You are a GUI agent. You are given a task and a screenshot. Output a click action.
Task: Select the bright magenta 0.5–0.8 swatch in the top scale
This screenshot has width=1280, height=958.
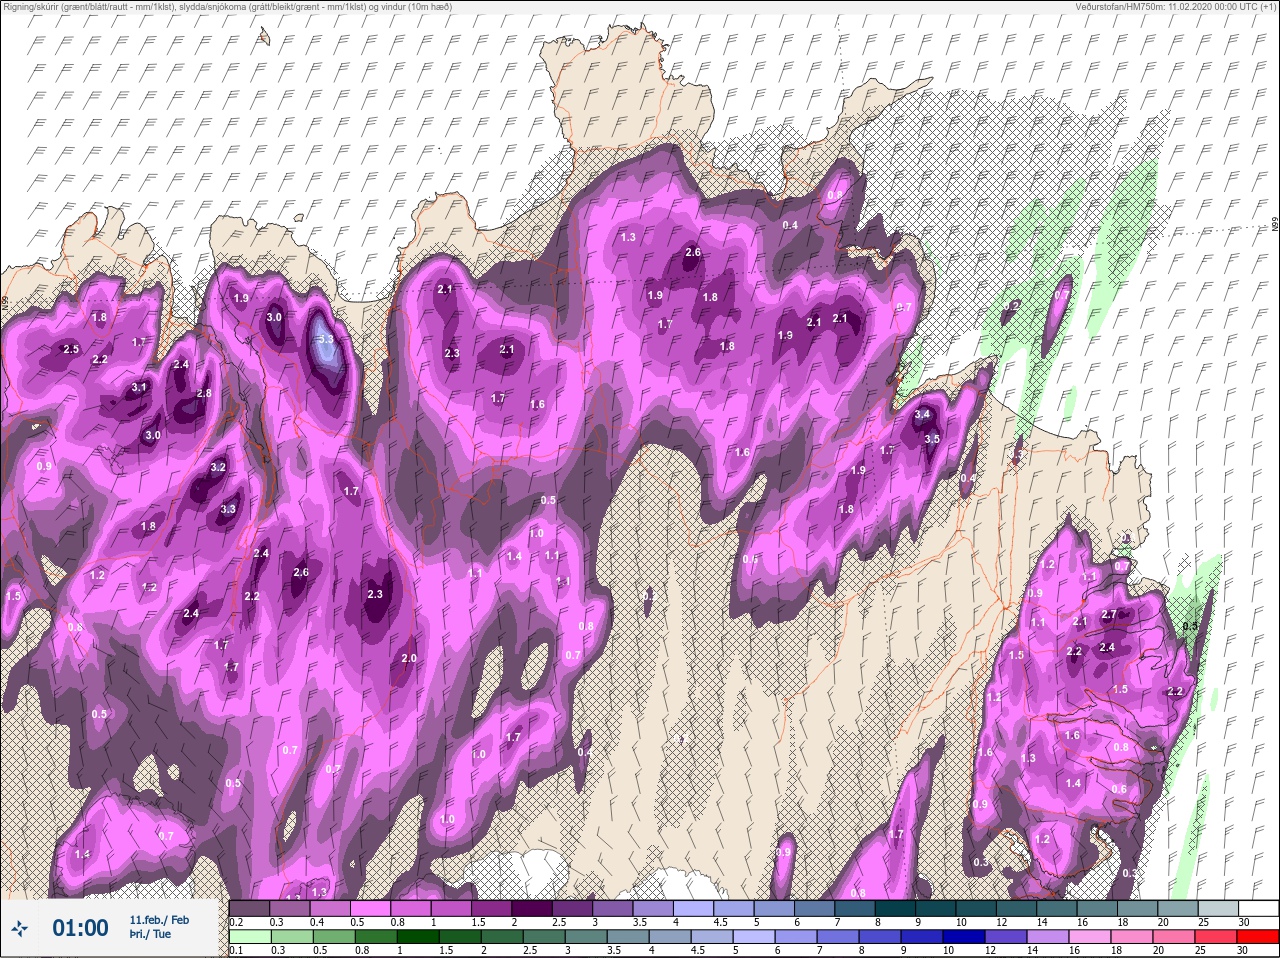click(371, 908)
